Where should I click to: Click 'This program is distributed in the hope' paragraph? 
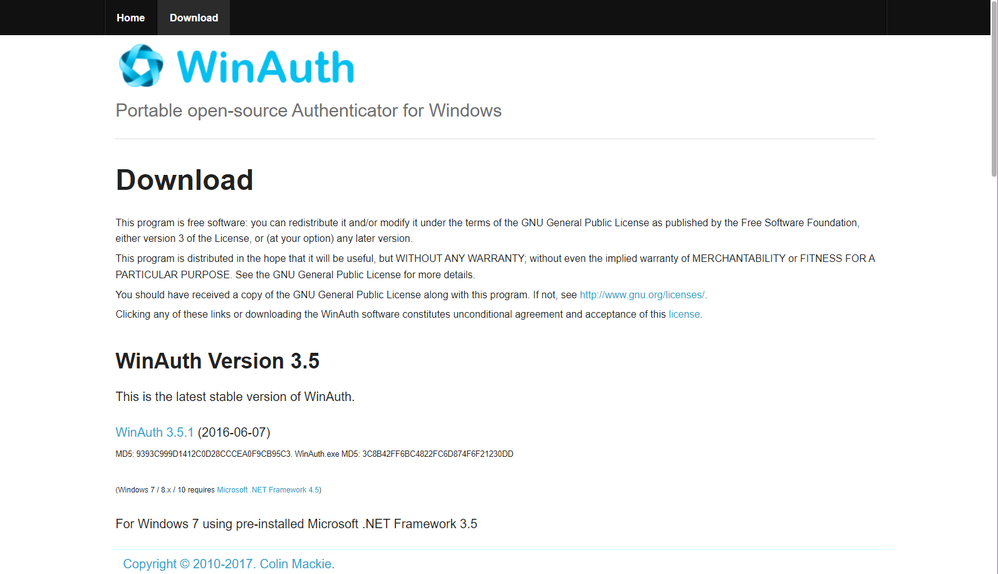[495, 267]
